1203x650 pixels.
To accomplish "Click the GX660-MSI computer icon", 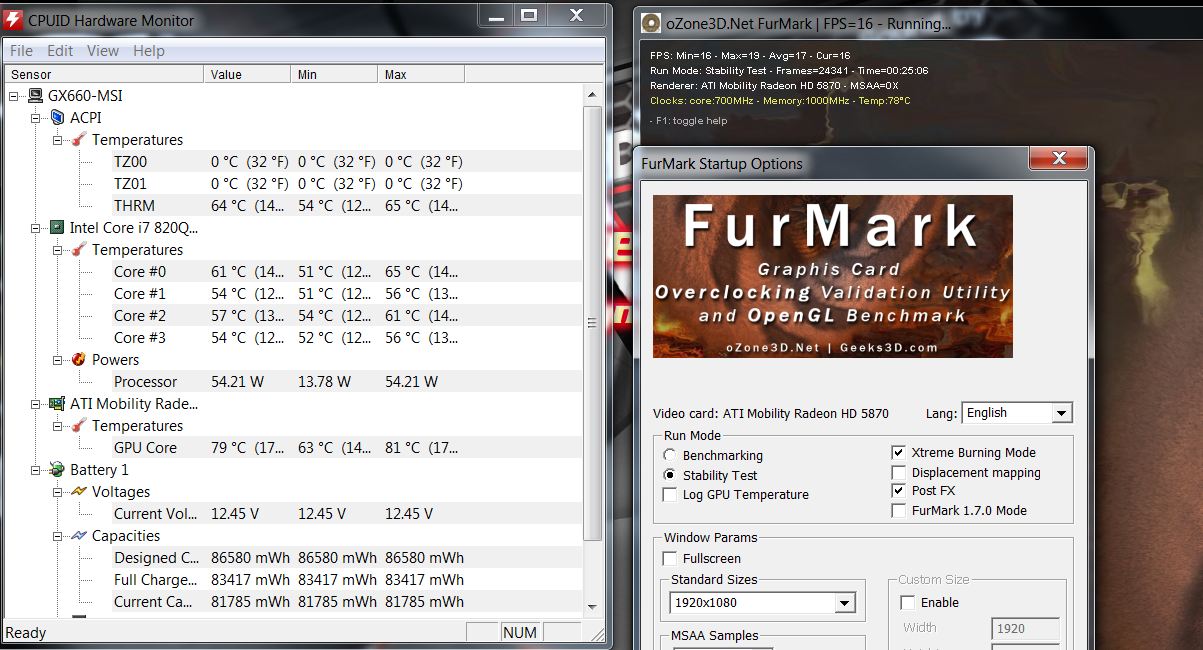I will point(35,96).
